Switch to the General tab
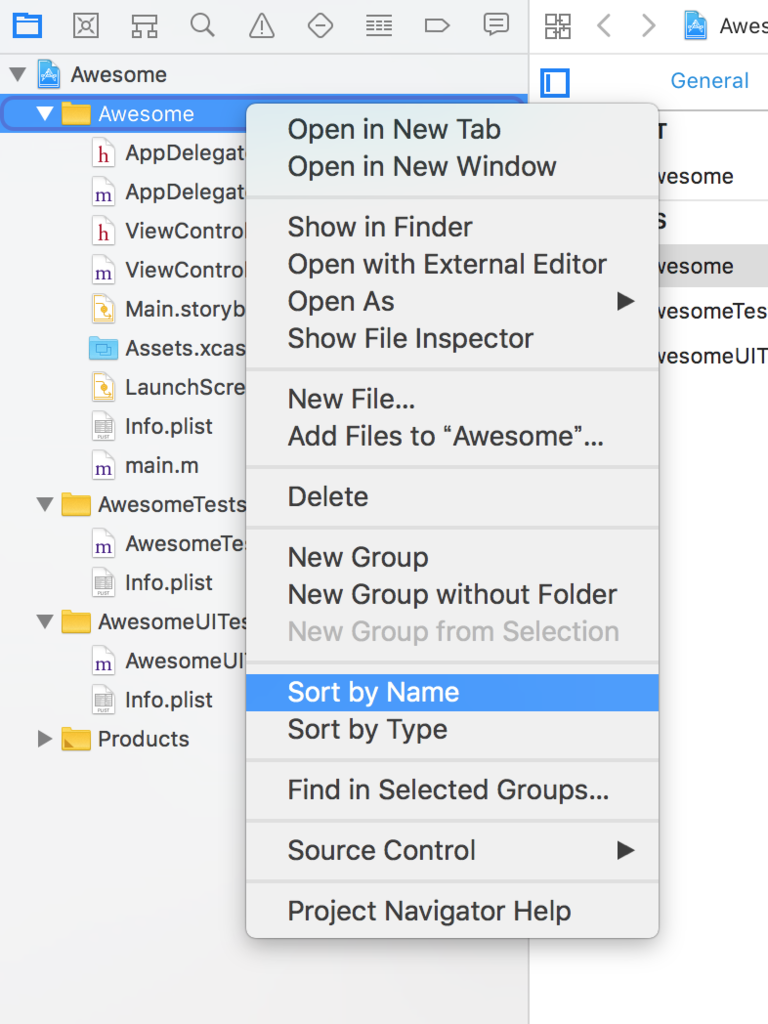The image size is (768, 1024). (709, 81)
